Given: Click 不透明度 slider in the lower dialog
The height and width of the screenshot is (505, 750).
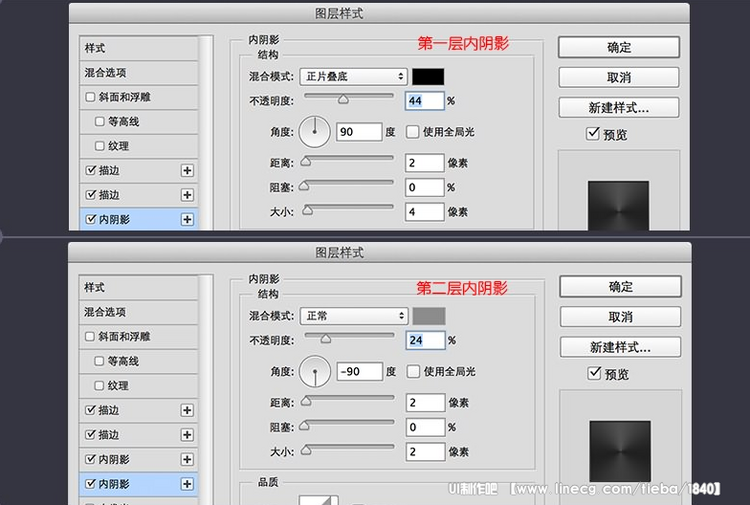Looking at the screenshot, I should pos(349,338).
